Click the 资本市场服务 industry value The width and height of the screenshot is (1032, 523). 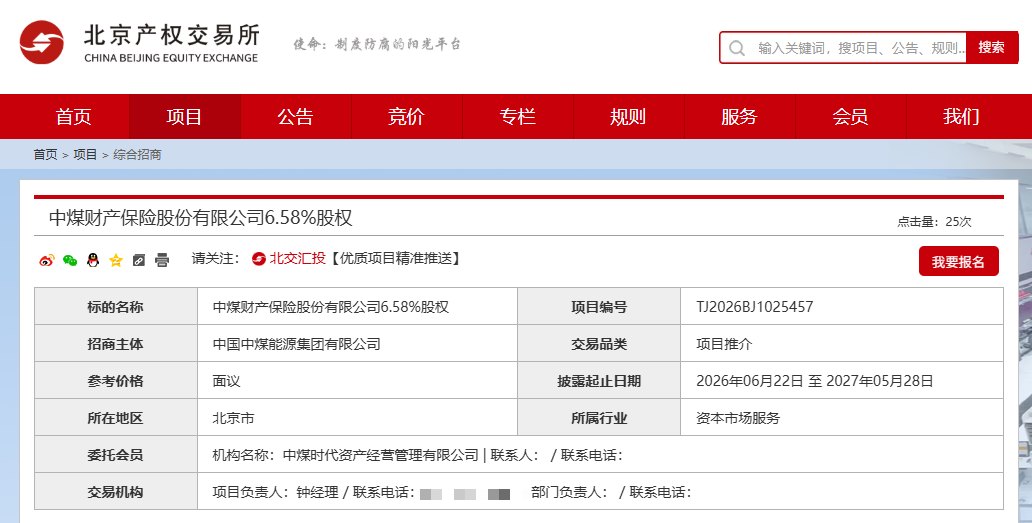pyautogui.click(x=738, y=418)
